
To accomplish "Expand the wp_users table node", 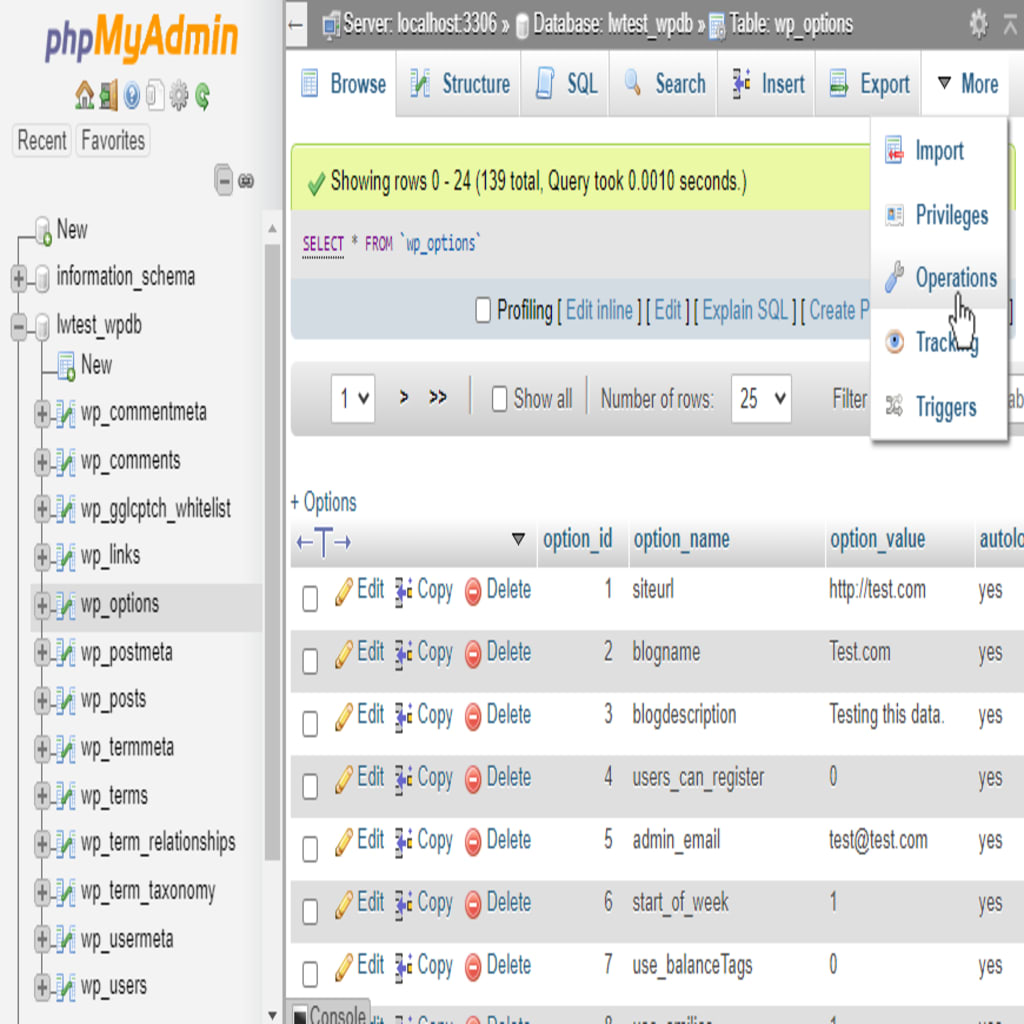I will tap(42, 987).
